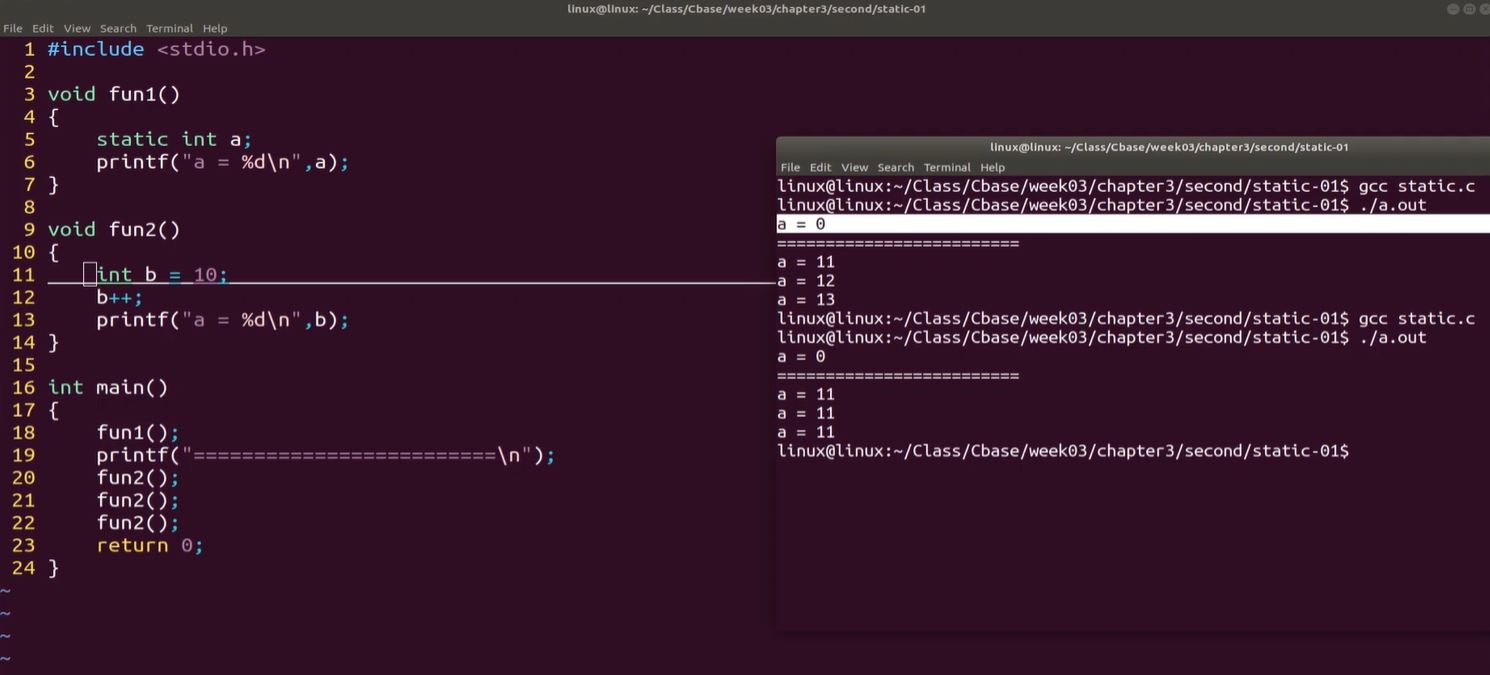The image size is (1490, 675).
Task: Open File menu in the front static-01 terminal
Action: pos(790,167)
